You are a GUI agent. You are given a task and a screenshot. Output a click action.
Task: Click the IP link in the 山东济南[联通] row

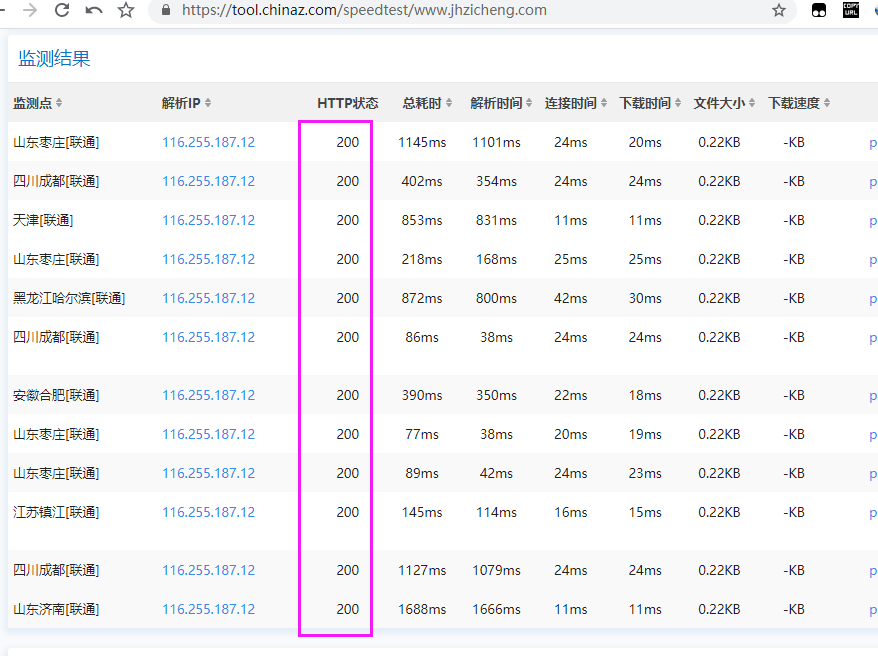pos(208,609)
